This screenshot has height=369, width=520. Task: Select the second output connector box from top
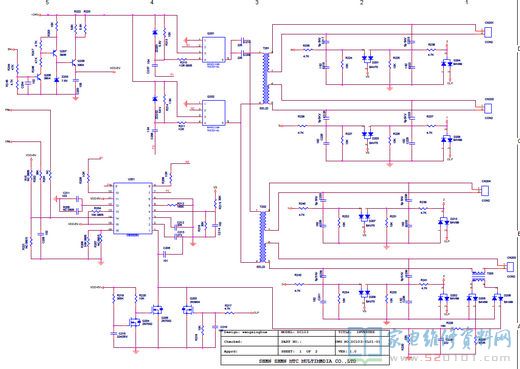[488, 108]
